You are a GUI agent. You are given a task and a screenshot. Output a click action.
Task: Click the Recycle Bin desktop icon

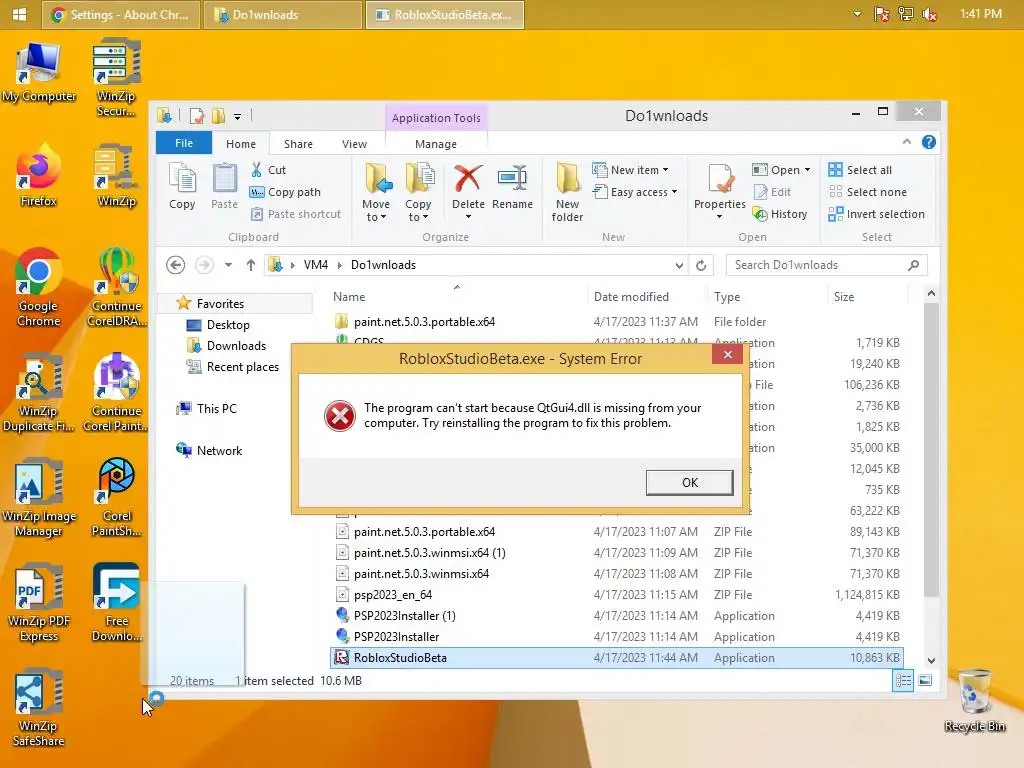(x=974, y=700)
